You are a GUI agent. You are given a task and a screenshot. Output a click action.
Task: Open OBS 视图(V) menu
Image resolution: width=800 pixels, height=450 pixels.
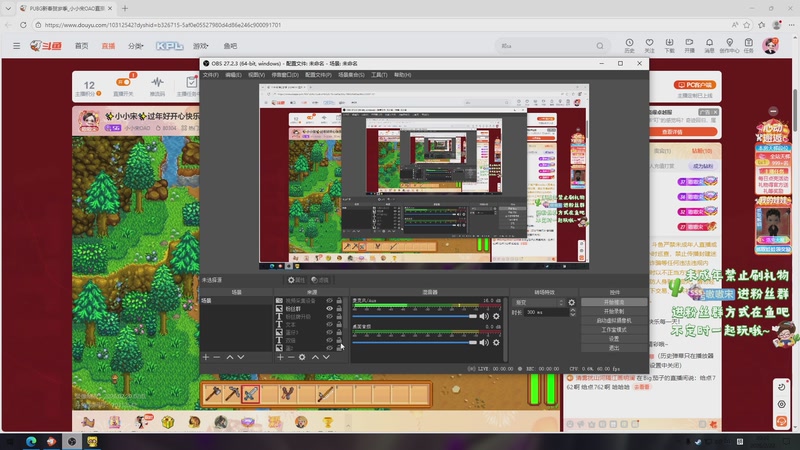pos(256,75)
